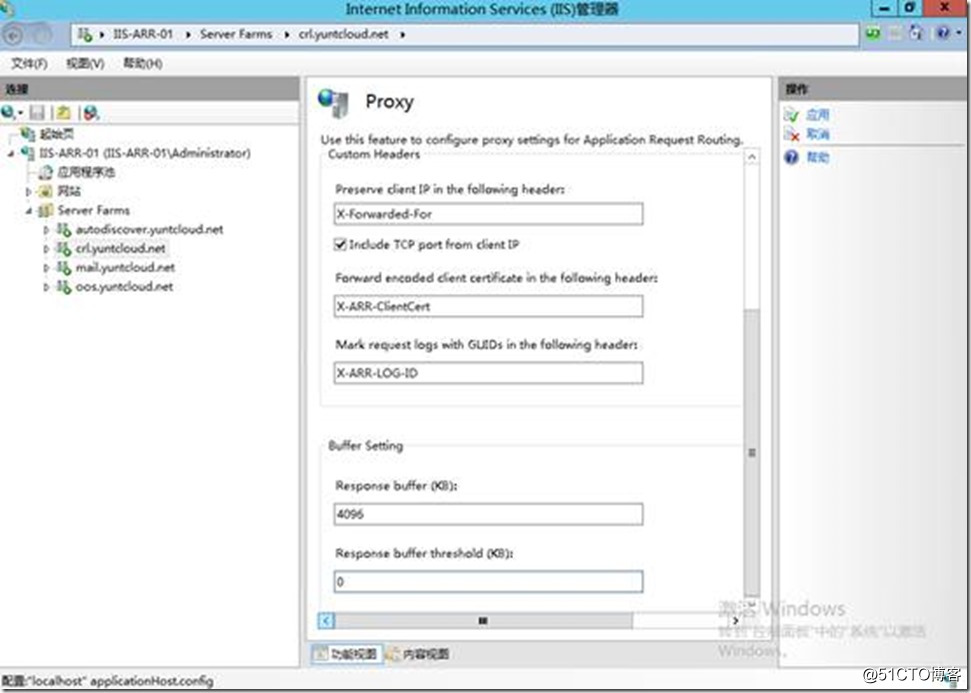Image resolution: width=971 pixels, height=693 pixels.
Task: Click the forward navigation arrow button
Action: [x=42, y=35]
